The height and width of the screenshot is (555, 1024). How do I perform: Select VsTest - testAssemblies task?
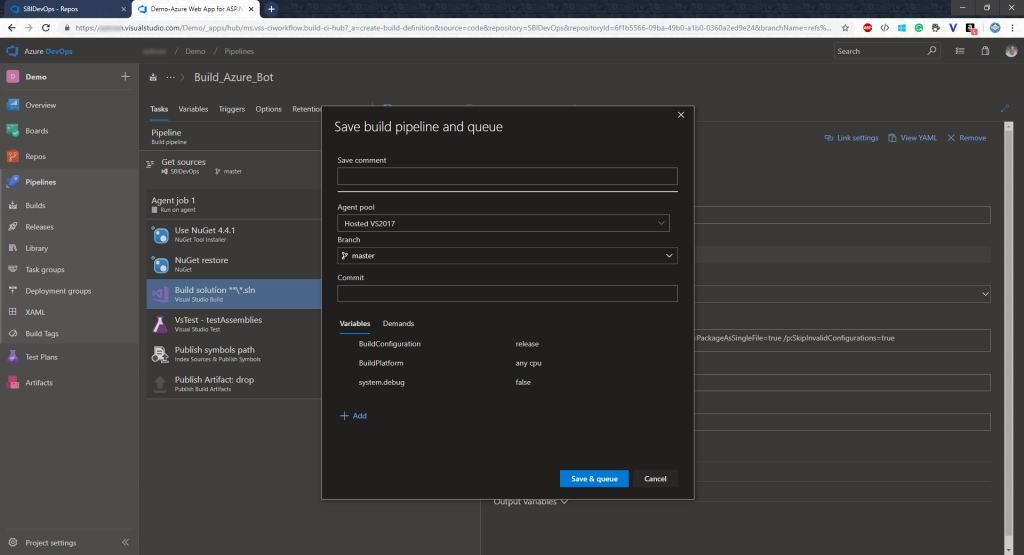pyautogui.click(x=233, y=324)
